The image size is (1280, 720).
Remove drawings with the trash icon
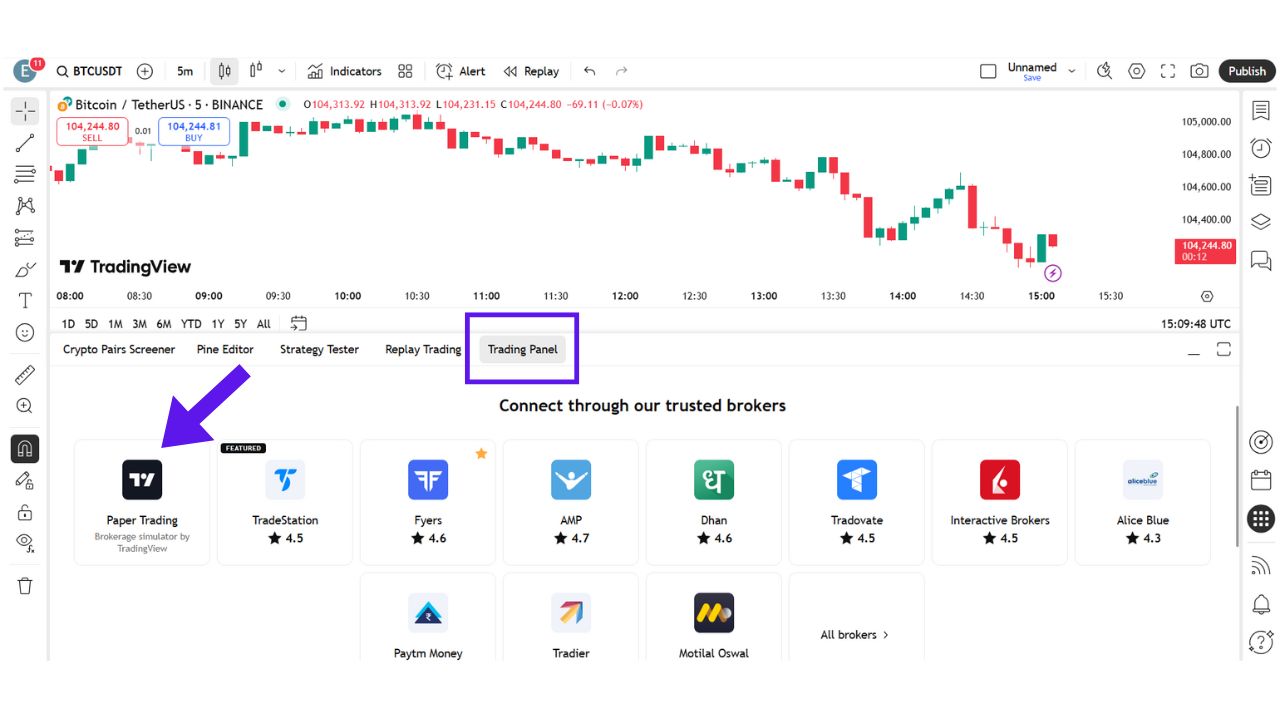click(25, 585)
